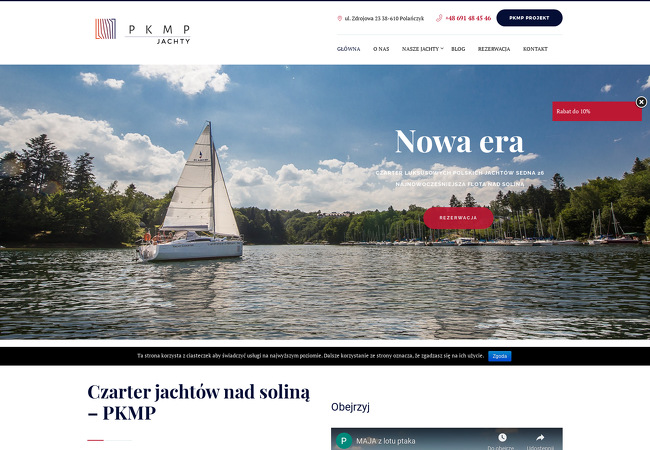Click the PKMP Projekt button

(x=529, y=18)
